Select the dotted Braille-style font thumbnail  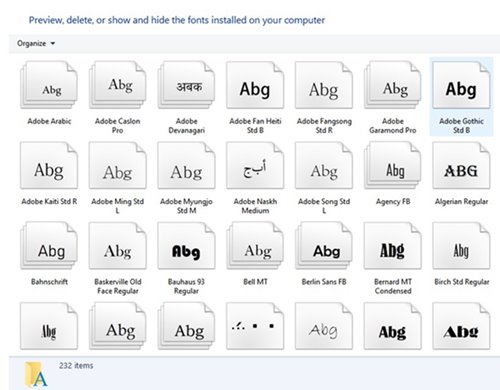click(x=255, y=326)
